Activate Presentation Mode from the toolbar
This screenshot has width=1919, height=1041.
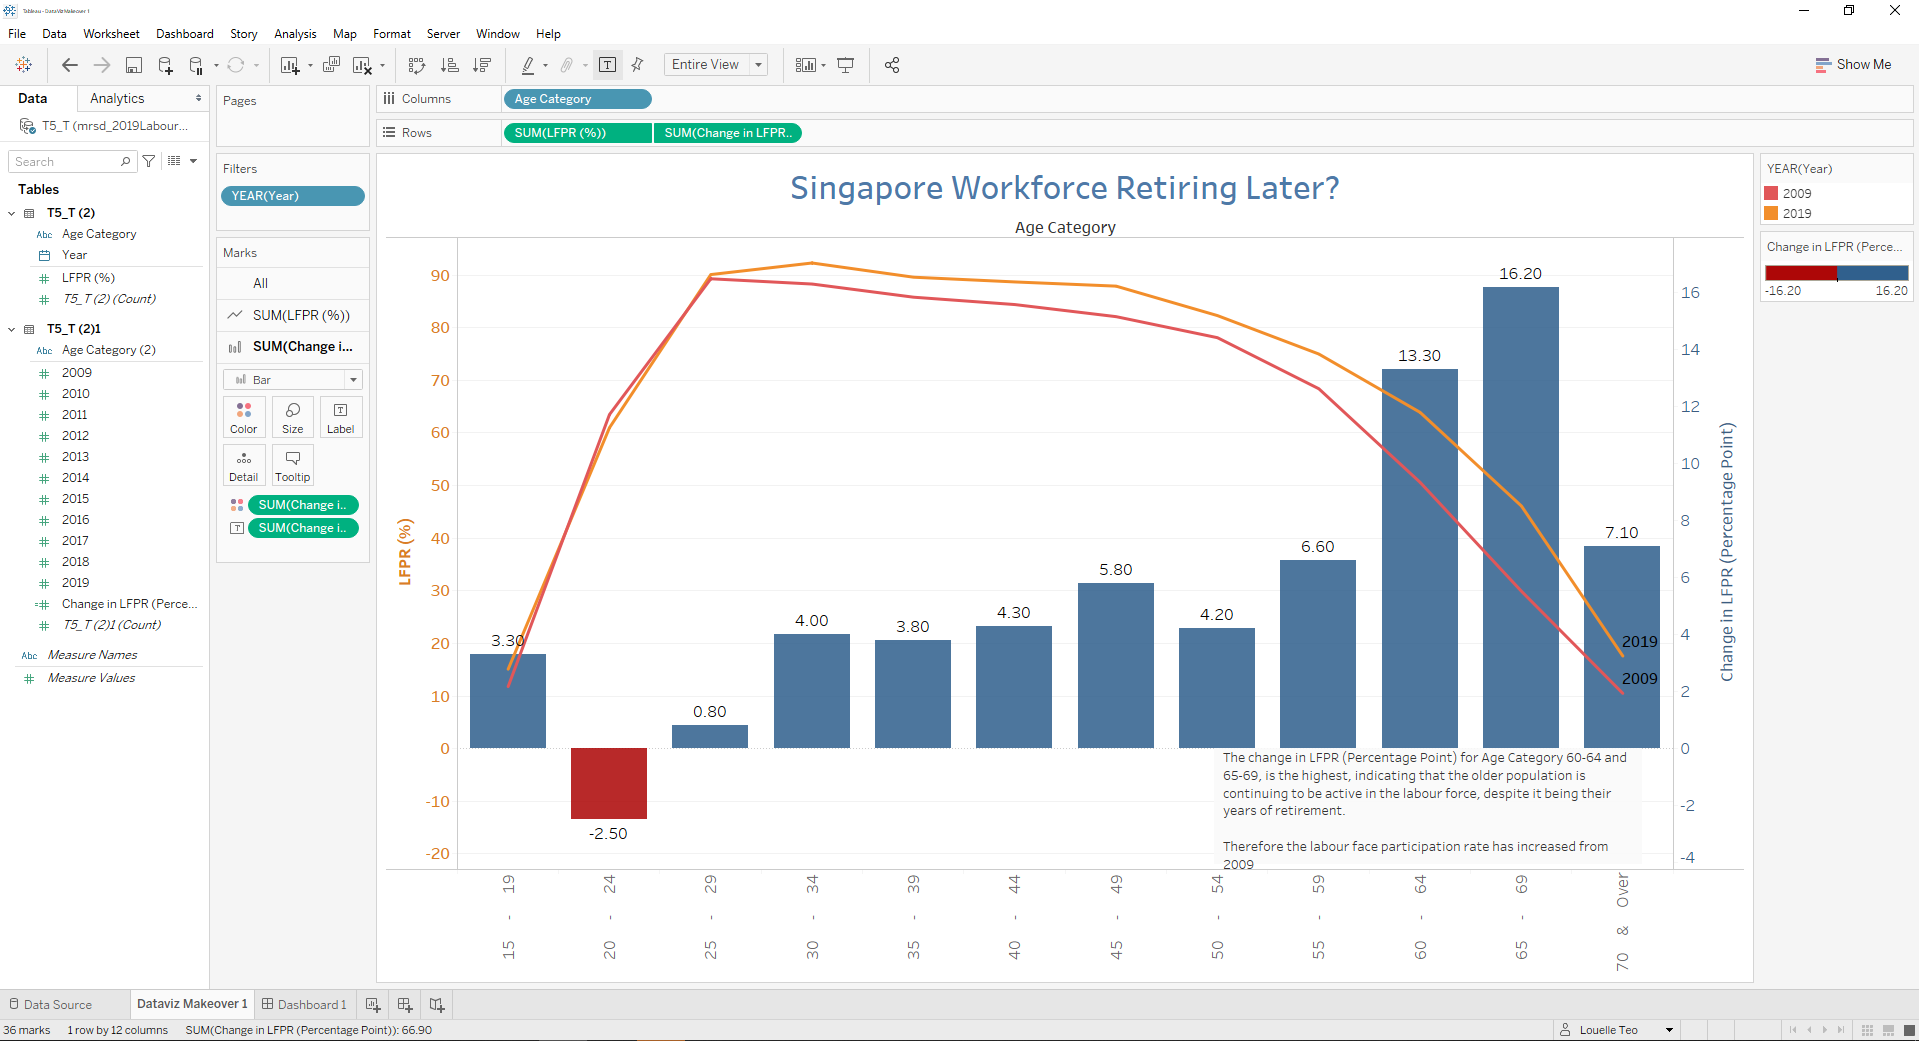point(846,64)
